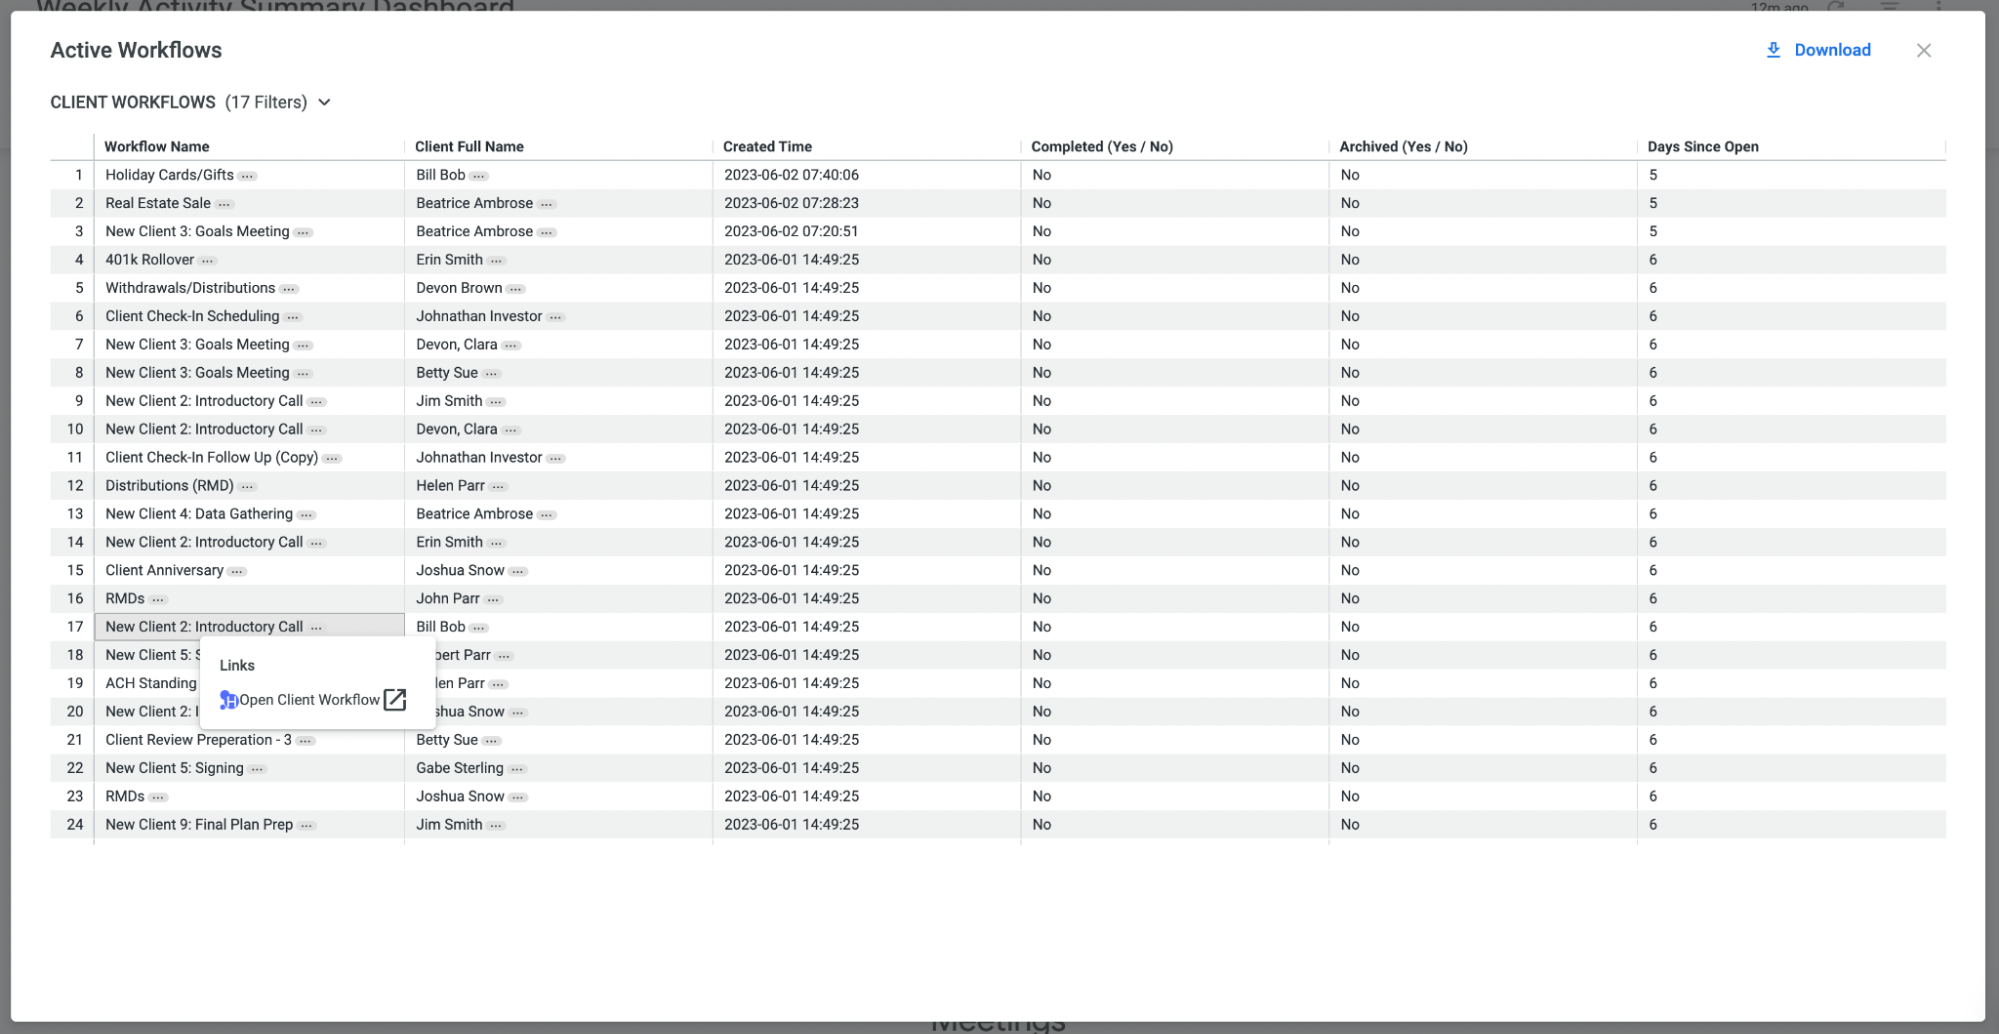Select the Real Estate Sale workflow cell
Viewport: 1999px width, 1034px height.
pos(249,203)
